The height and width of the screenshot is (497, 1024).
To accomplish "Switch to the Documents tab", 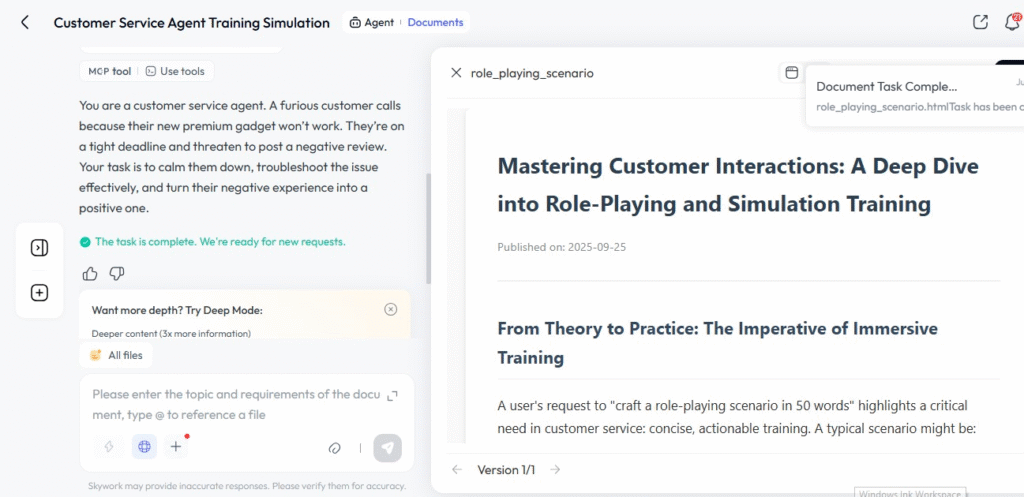I will click(x=435, y=22).
